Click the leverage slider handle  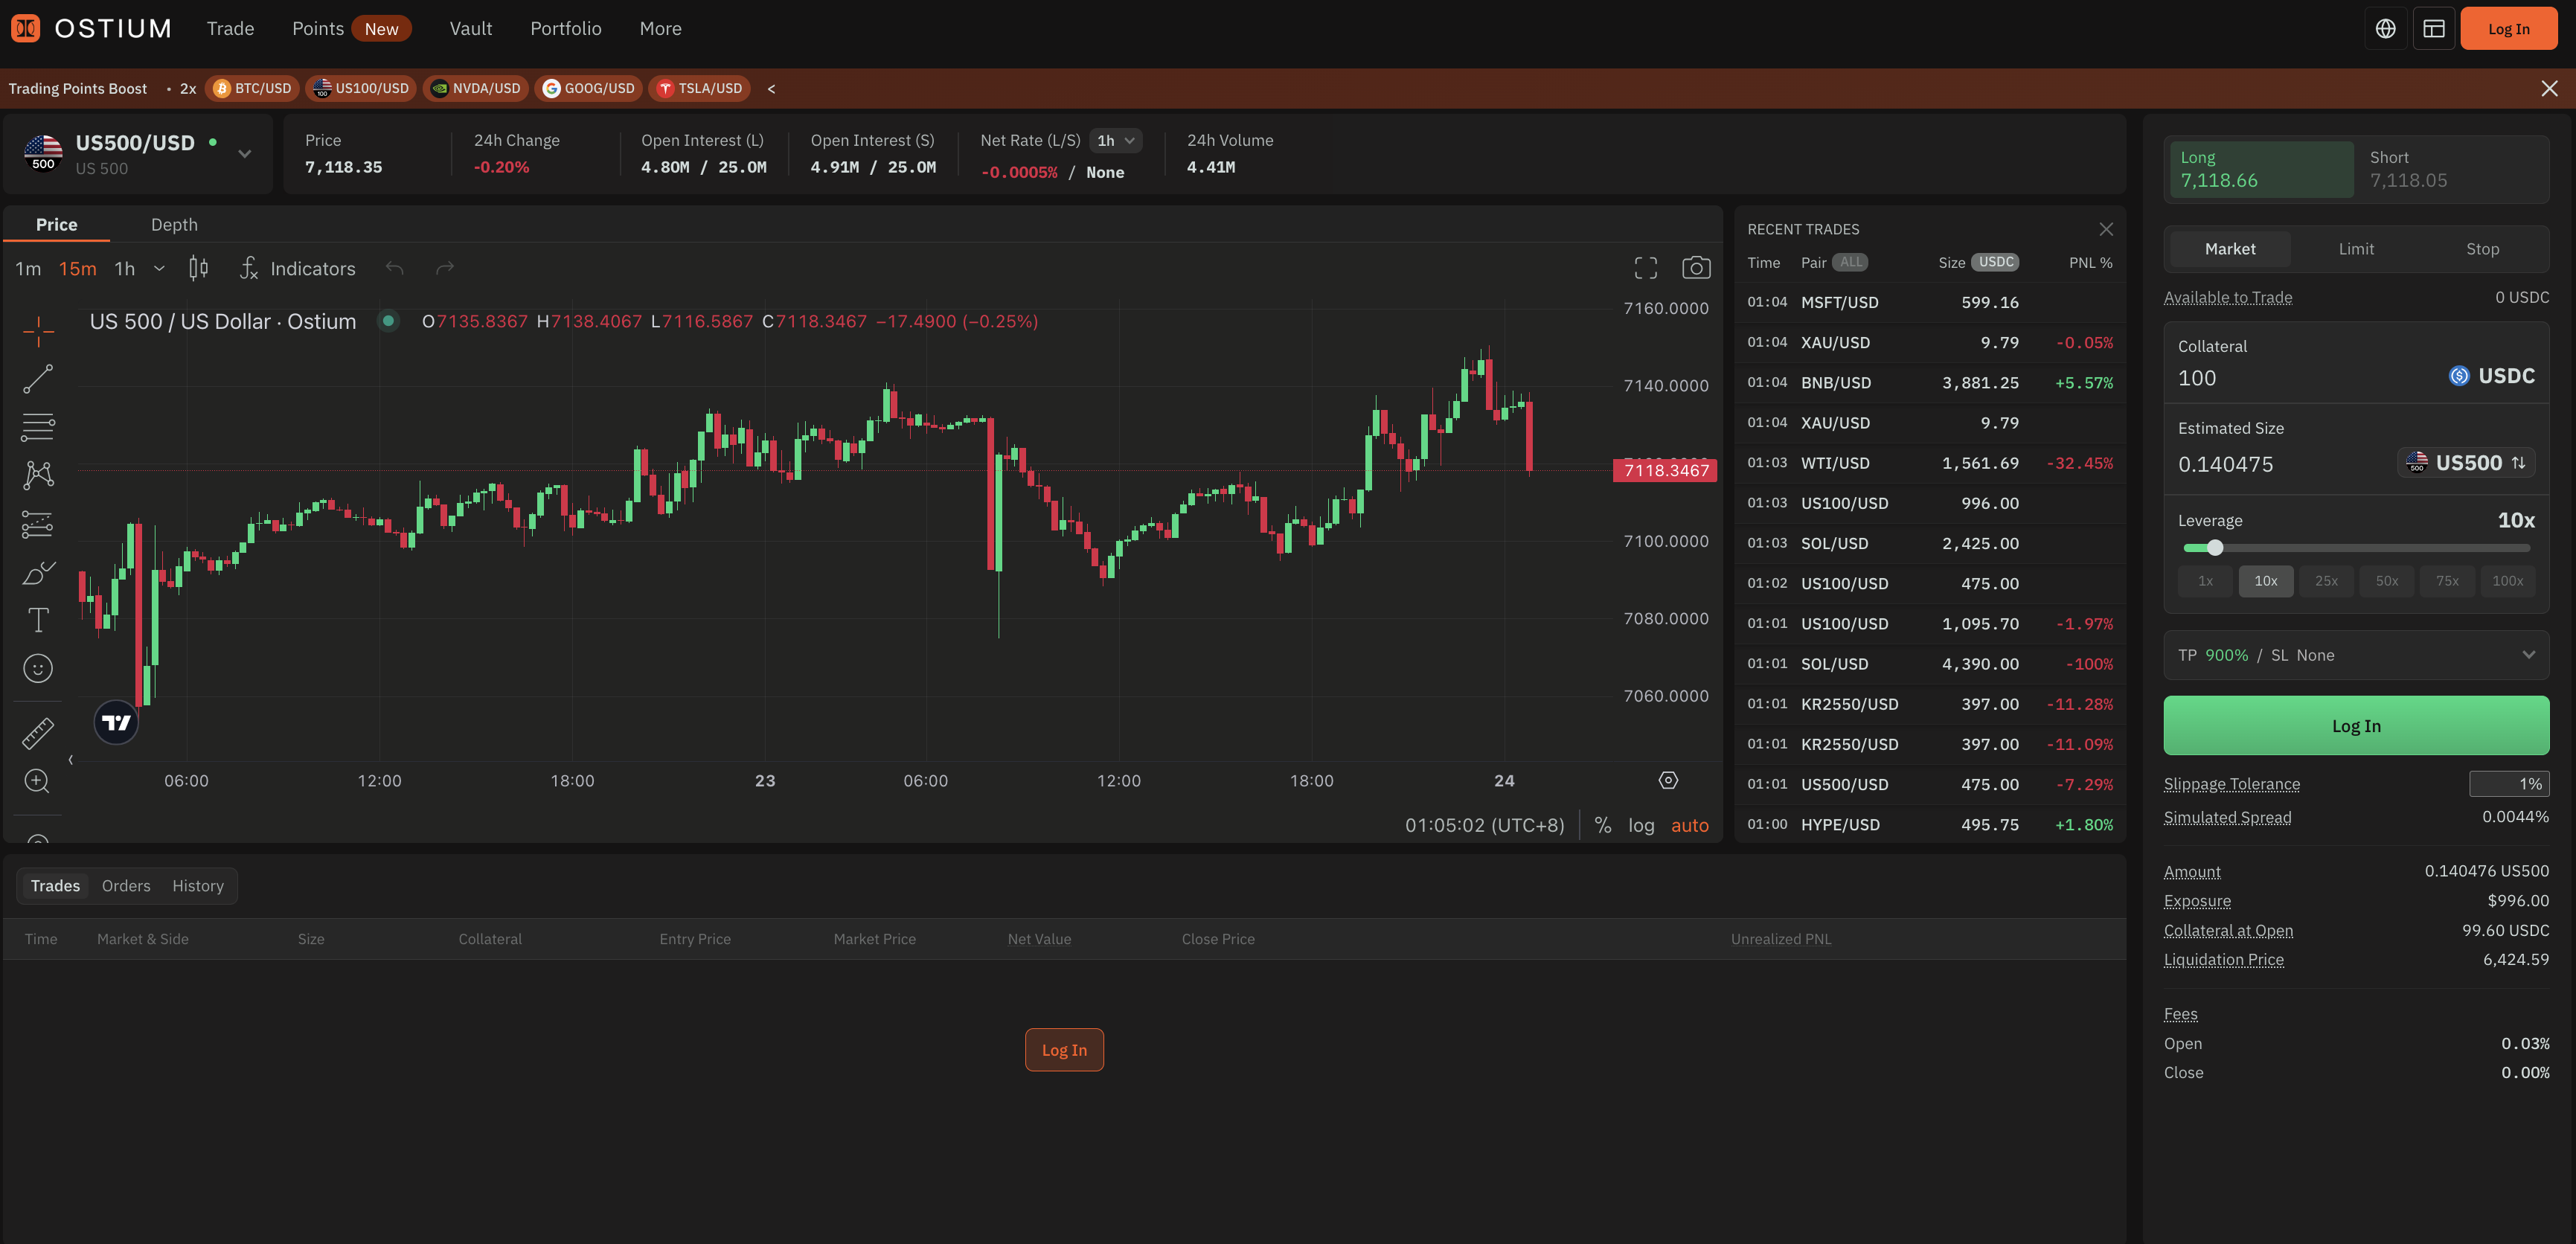click(x=2215, y=548)
